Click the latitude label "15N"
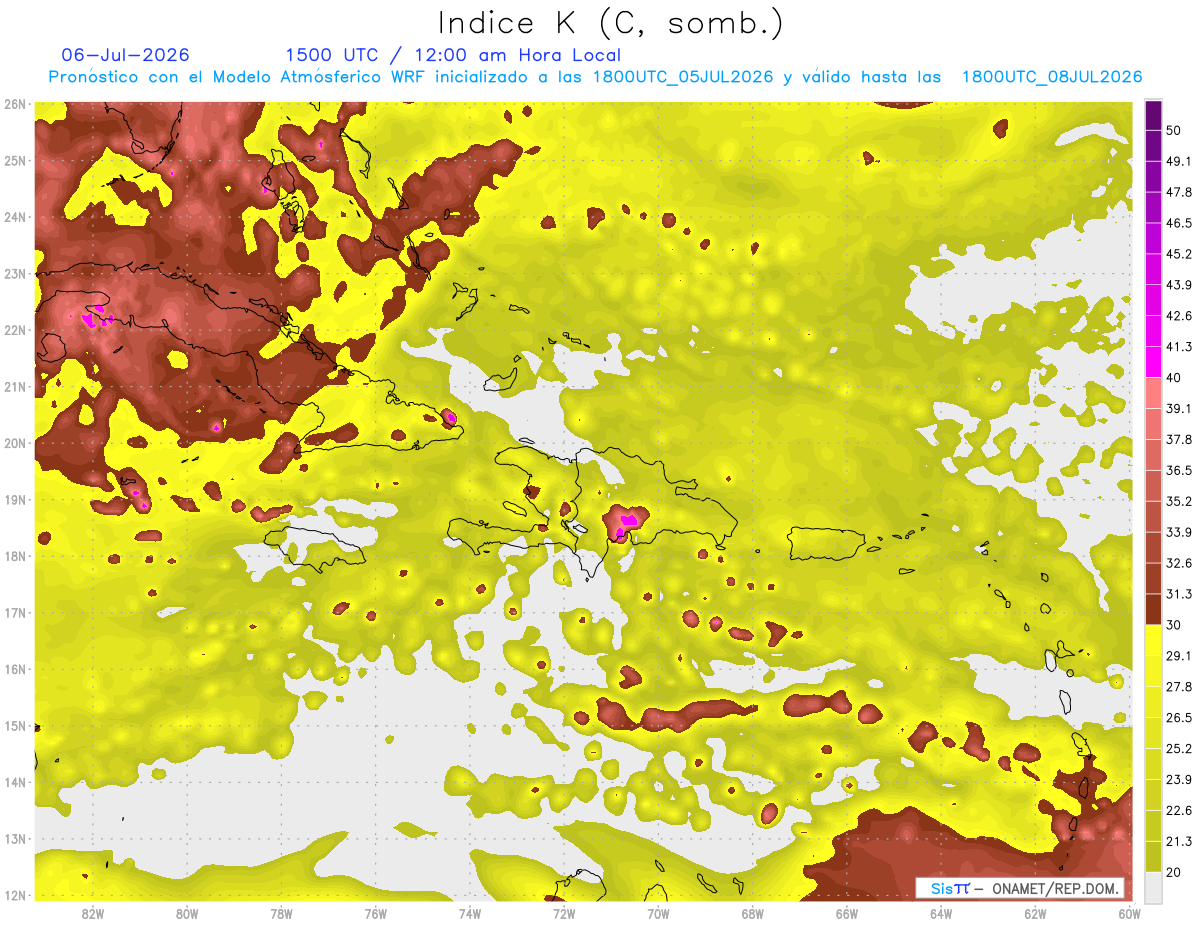The image size is (1200, 927). coord(15,725)
